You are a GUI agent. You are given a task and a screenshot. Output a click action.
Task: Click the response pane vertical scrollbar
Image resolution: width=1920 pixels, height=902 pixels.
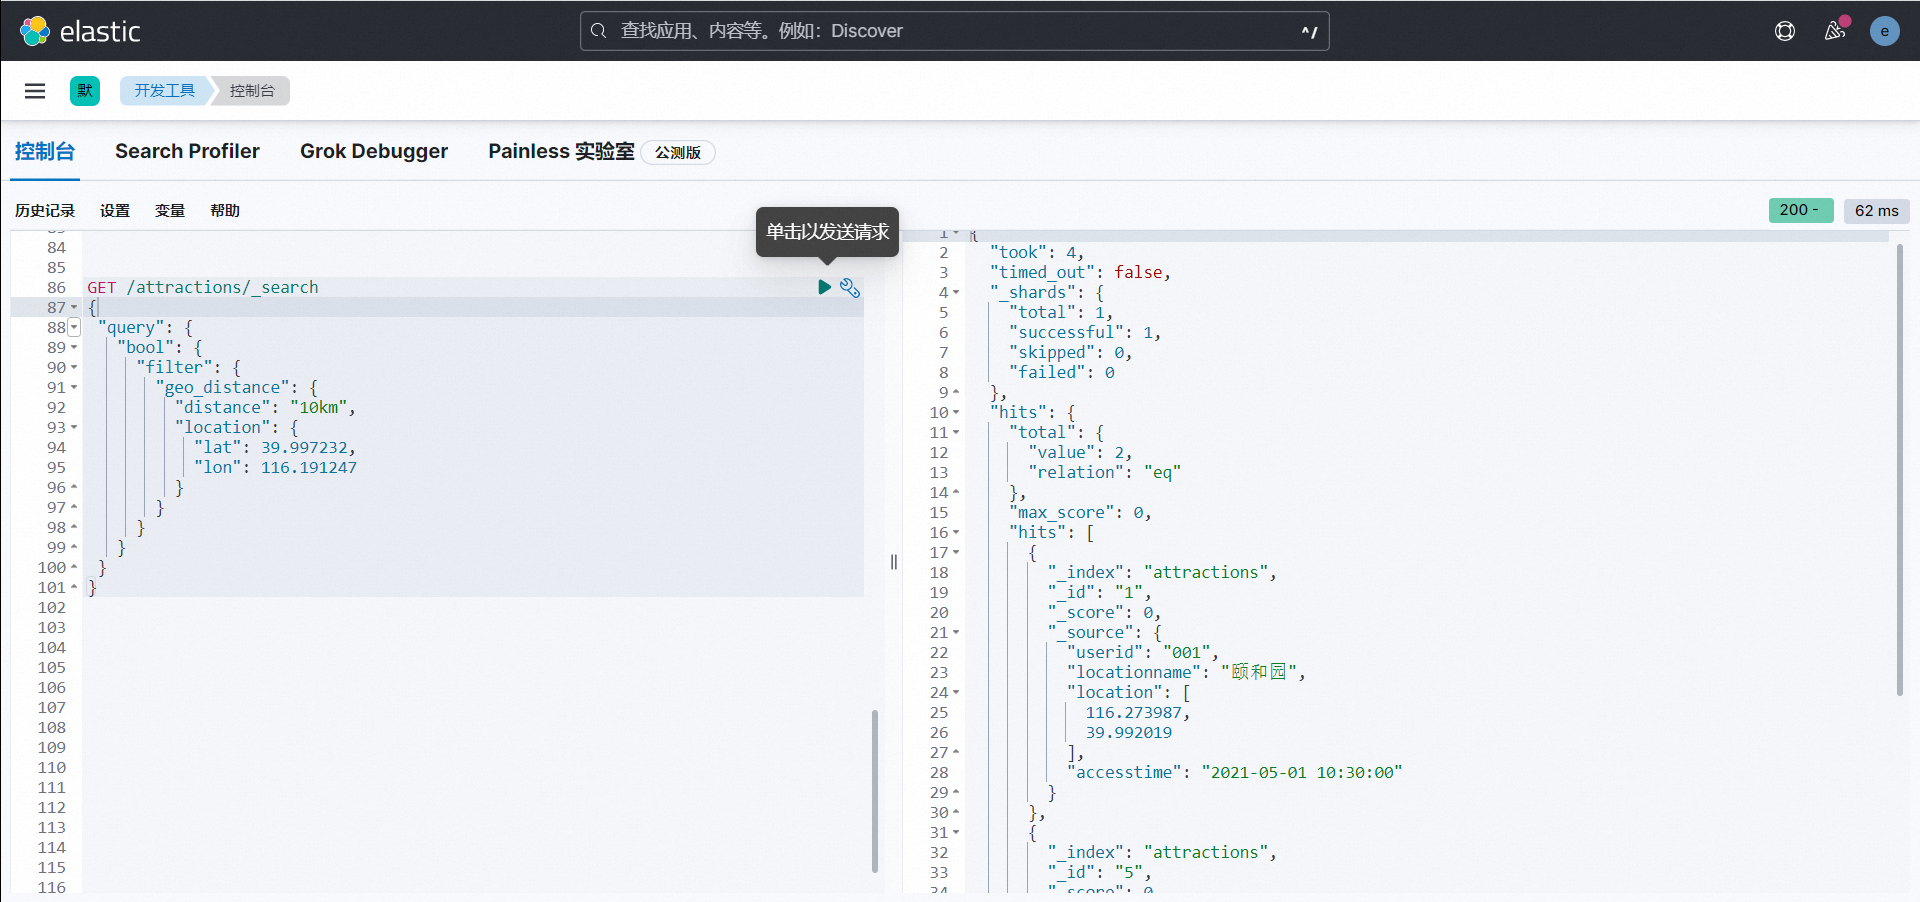coord(1899,470)
